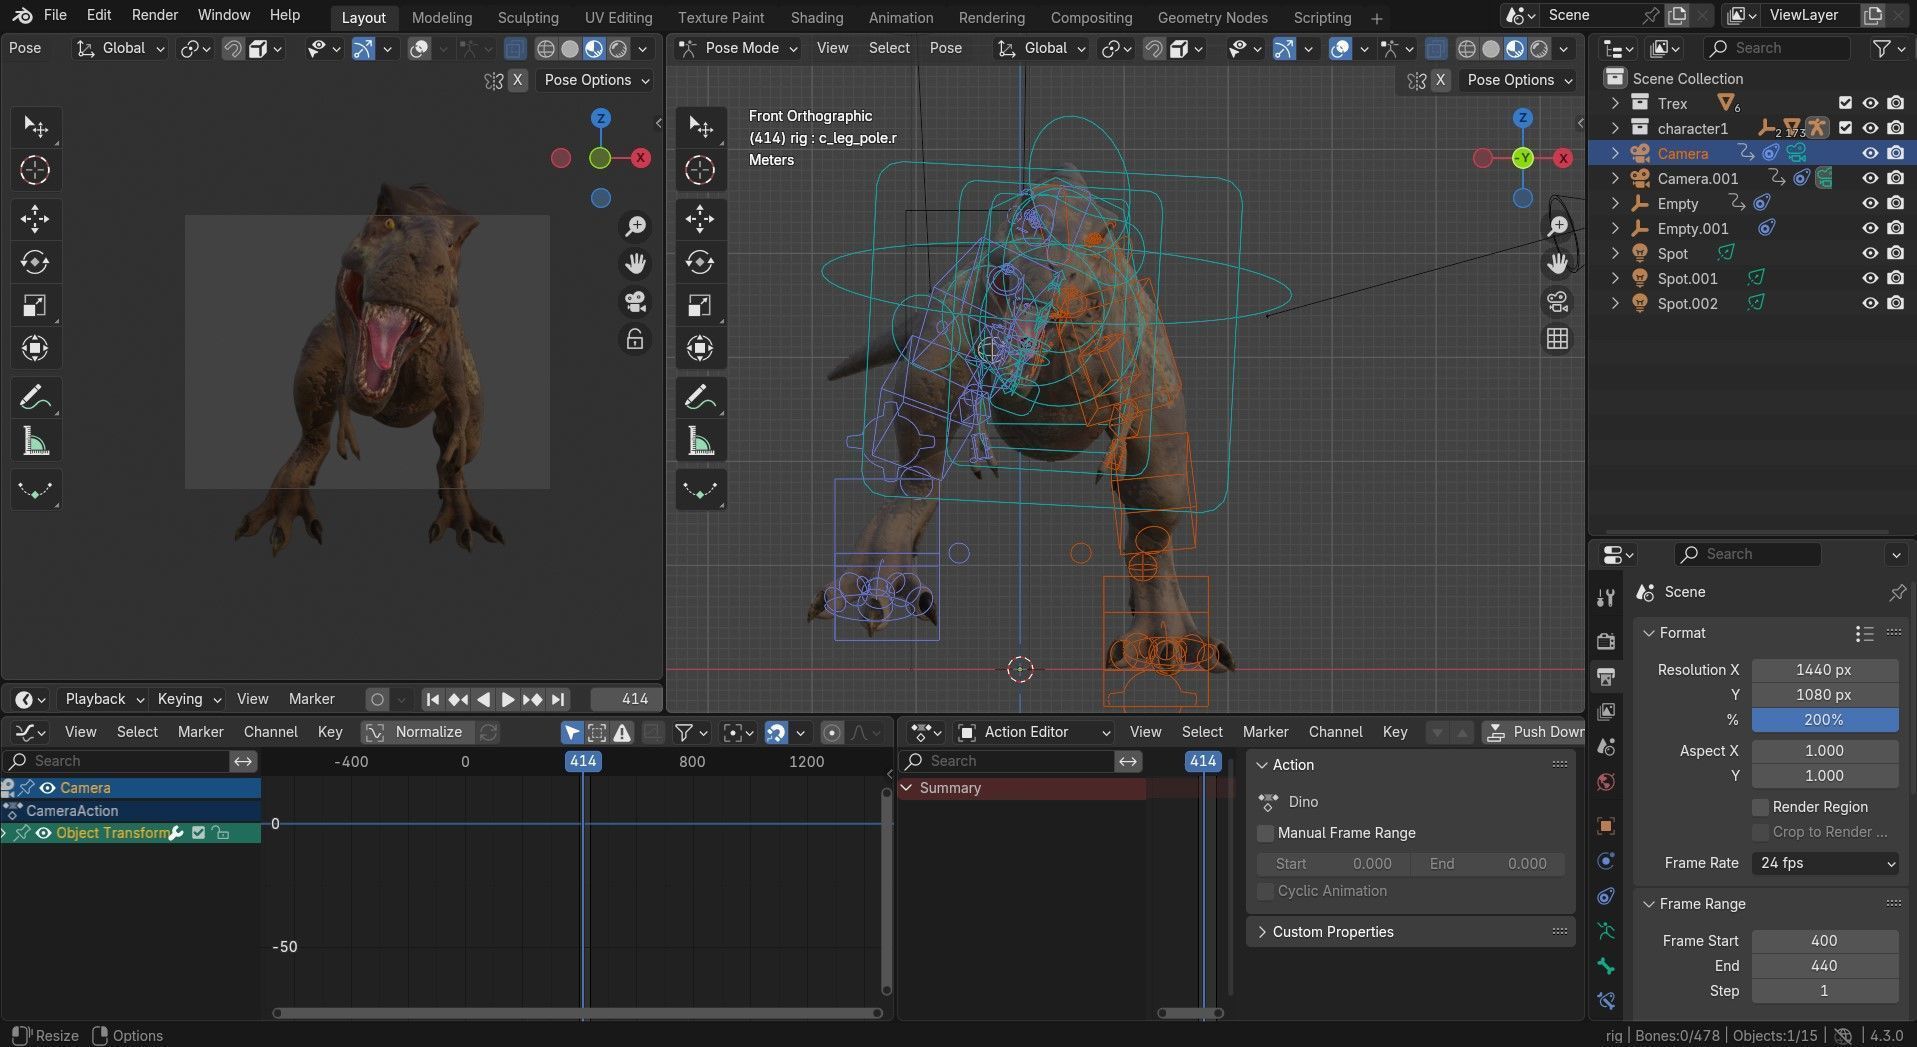This screenshot has height=1047, width=1917.
Task: Toggle the Object Transforms channel modifier checkbox
Action: tap(198, 833)
